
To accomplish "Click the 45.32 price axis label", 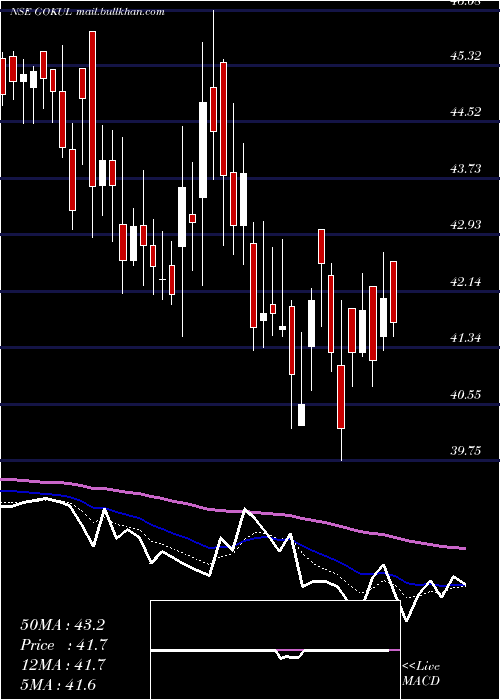I will pos(466,56).
